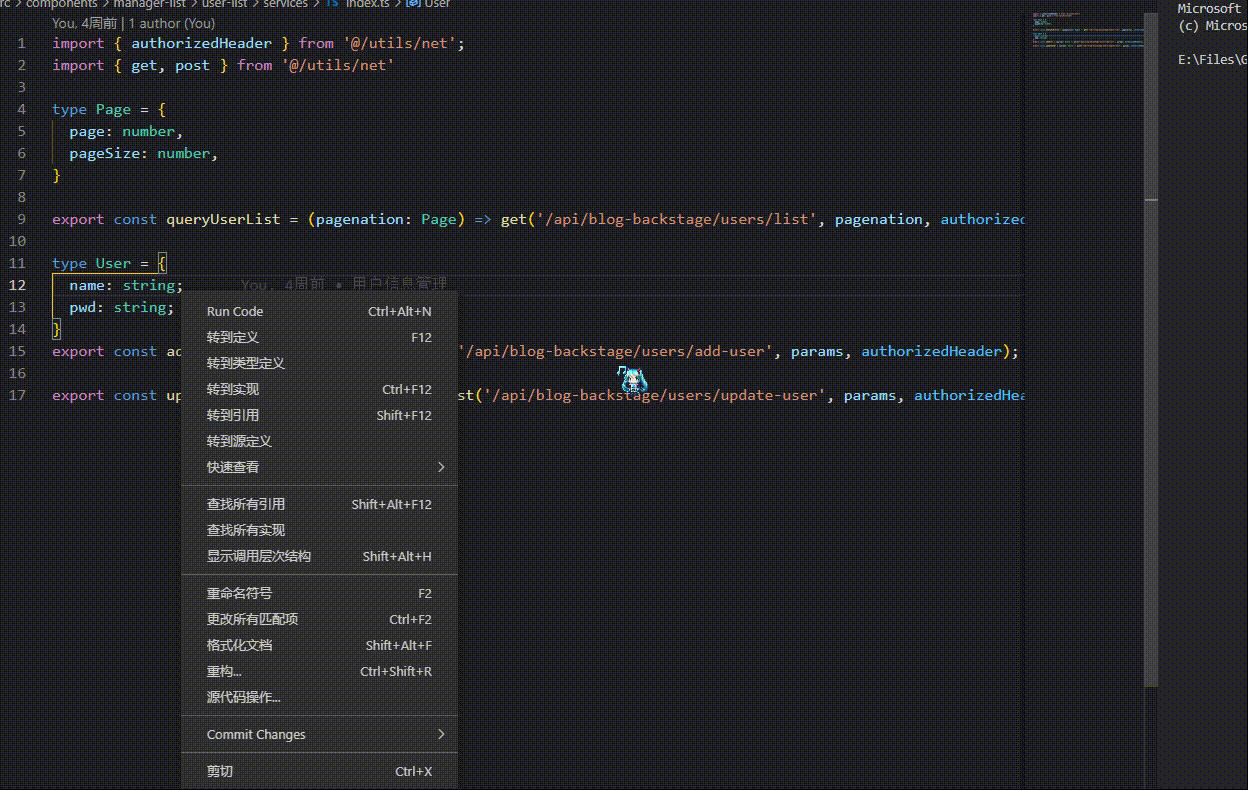Click line number 9 in the gutter
Viewport: 1248px width, 790px height.
pyautogui.click(x=21, y=219)
